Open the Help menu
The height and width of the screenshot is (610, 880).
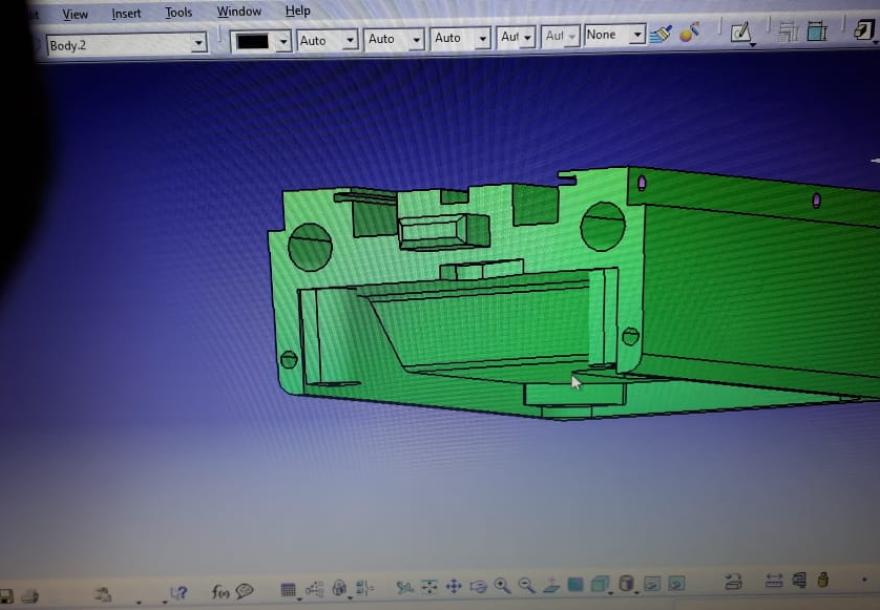tap(297, 11)
